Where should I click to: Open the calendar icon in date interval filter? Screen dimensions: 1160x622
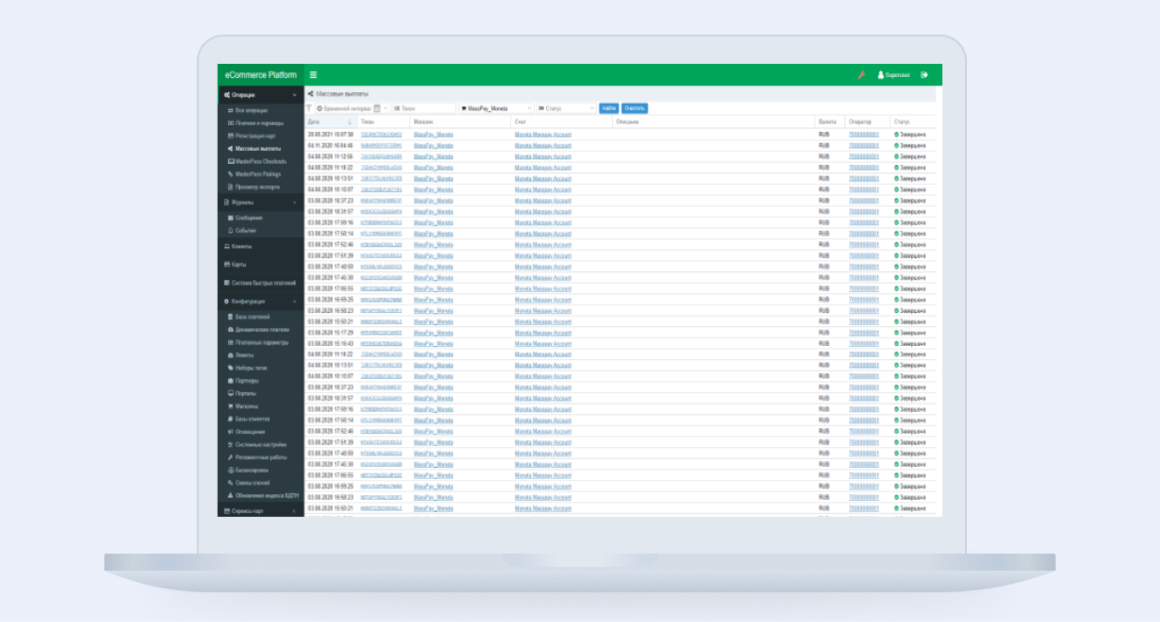click(377, 108)
